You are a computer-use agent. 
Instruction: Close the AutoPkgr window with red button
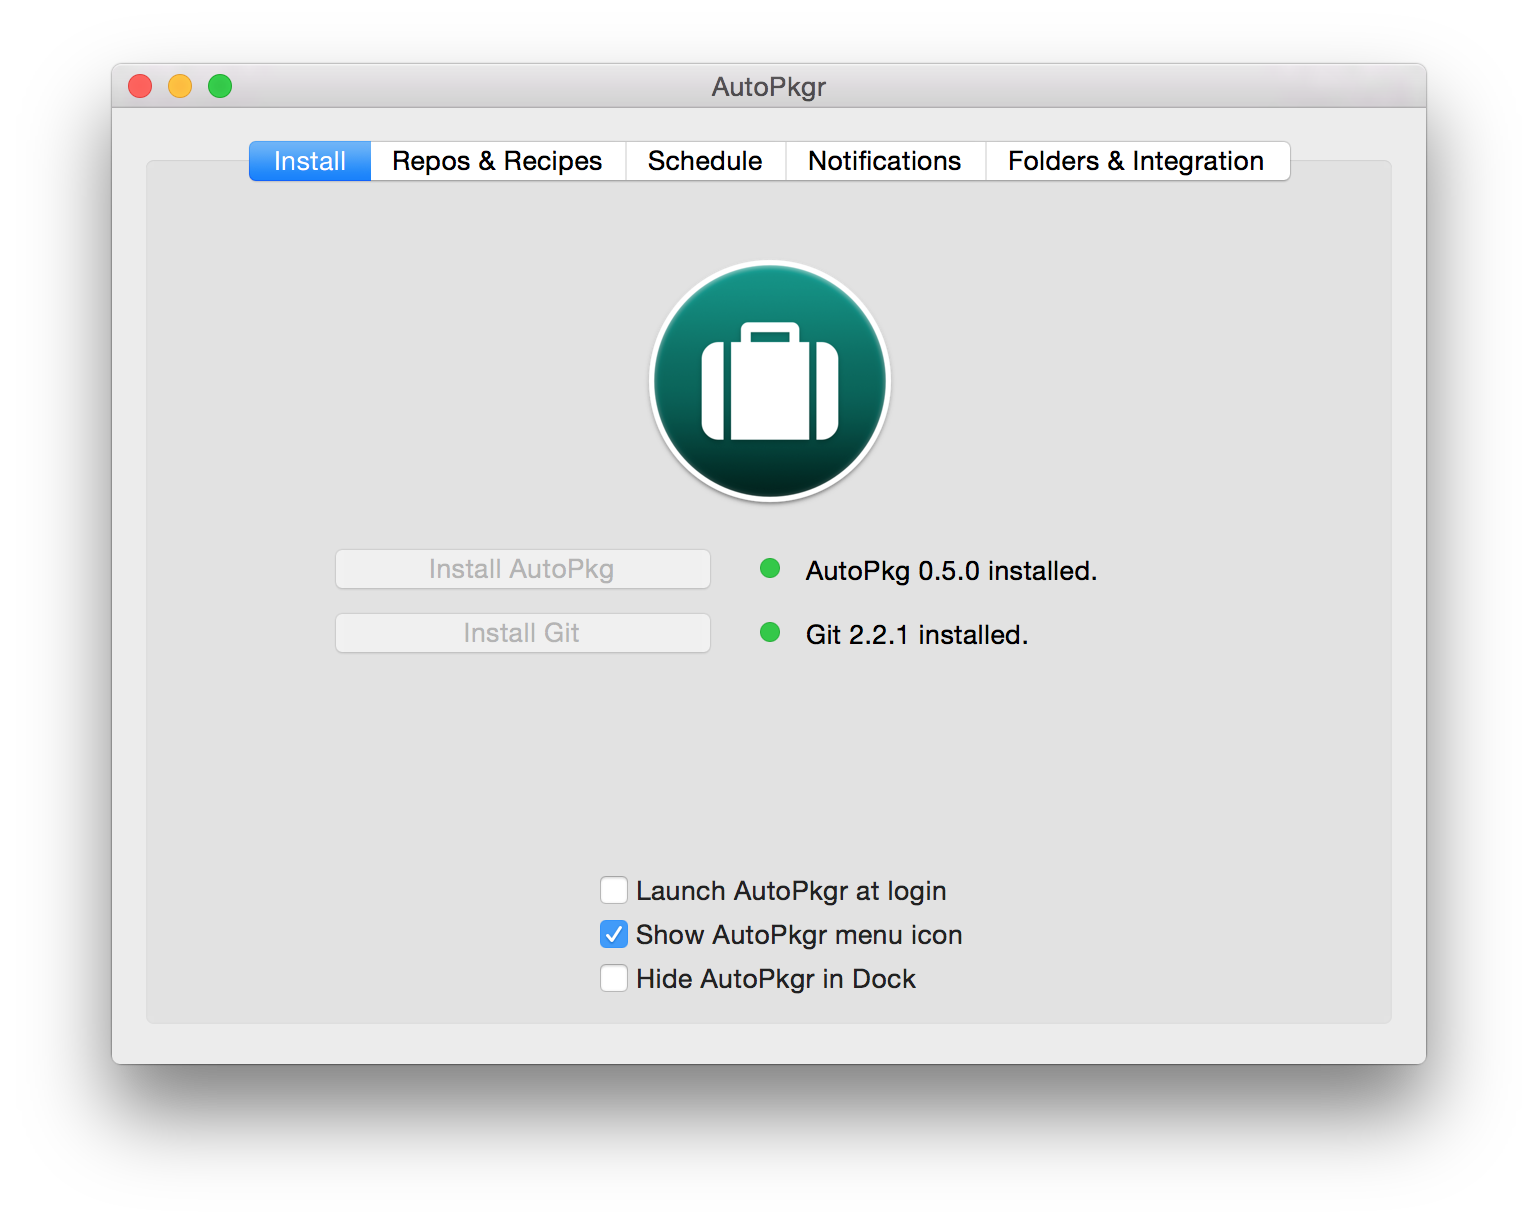[x=140, y=86]
